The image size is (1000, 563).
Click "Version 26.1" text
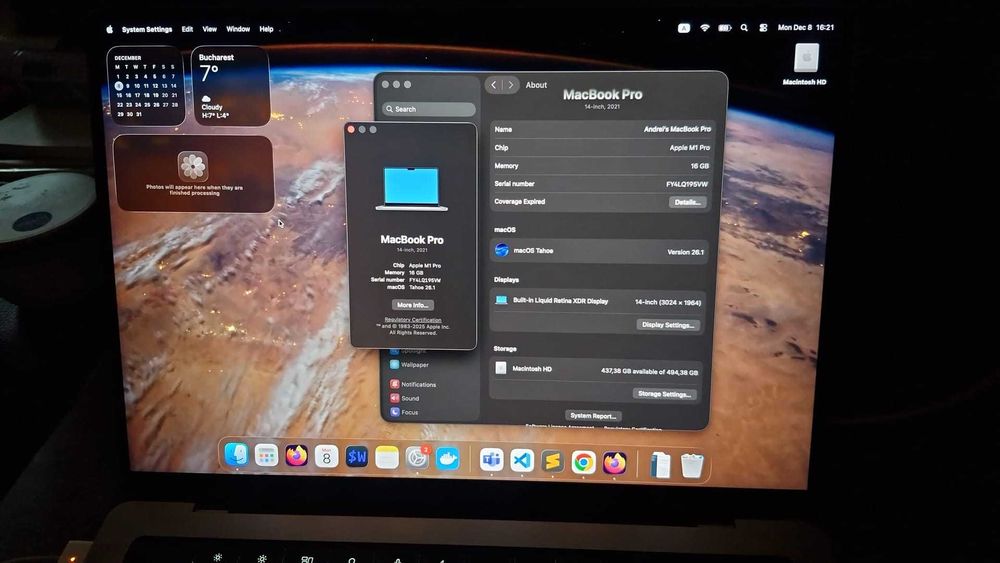coord(686,252)
